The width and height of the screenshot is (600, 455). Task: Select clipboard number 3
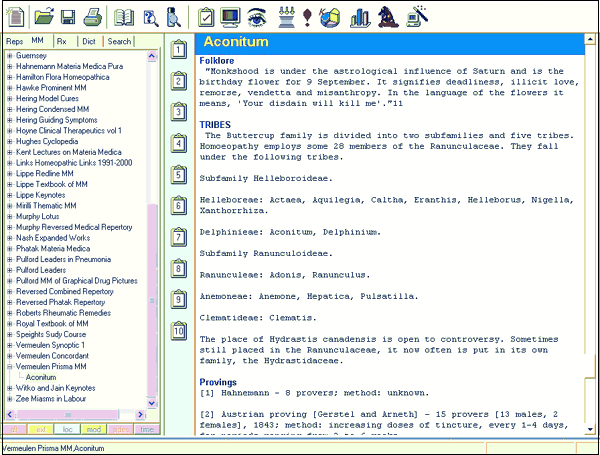(179, 112)
